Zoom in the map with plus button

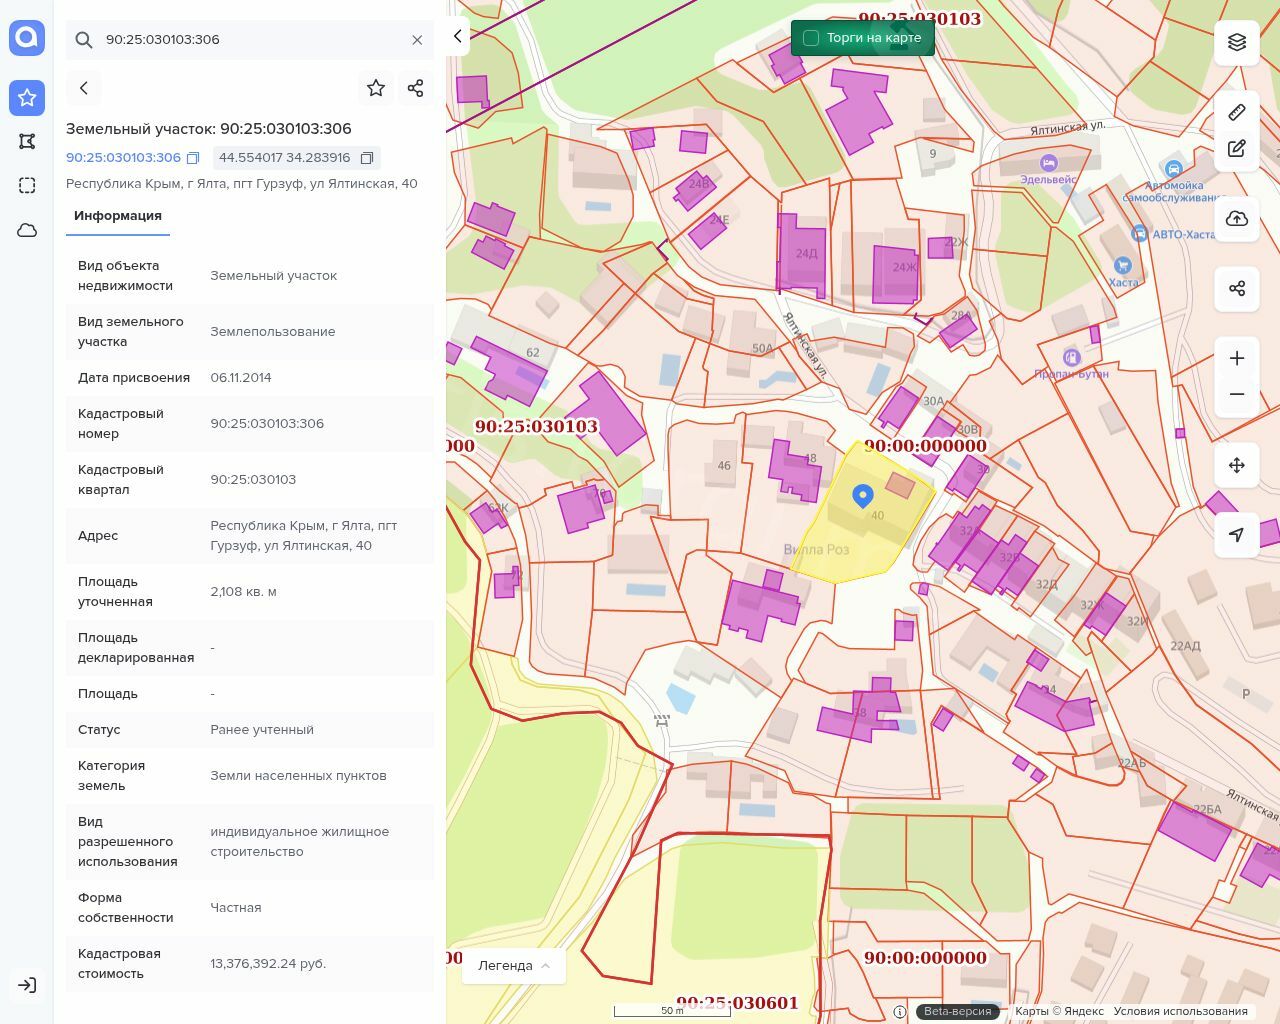(x=1237, y=358)
